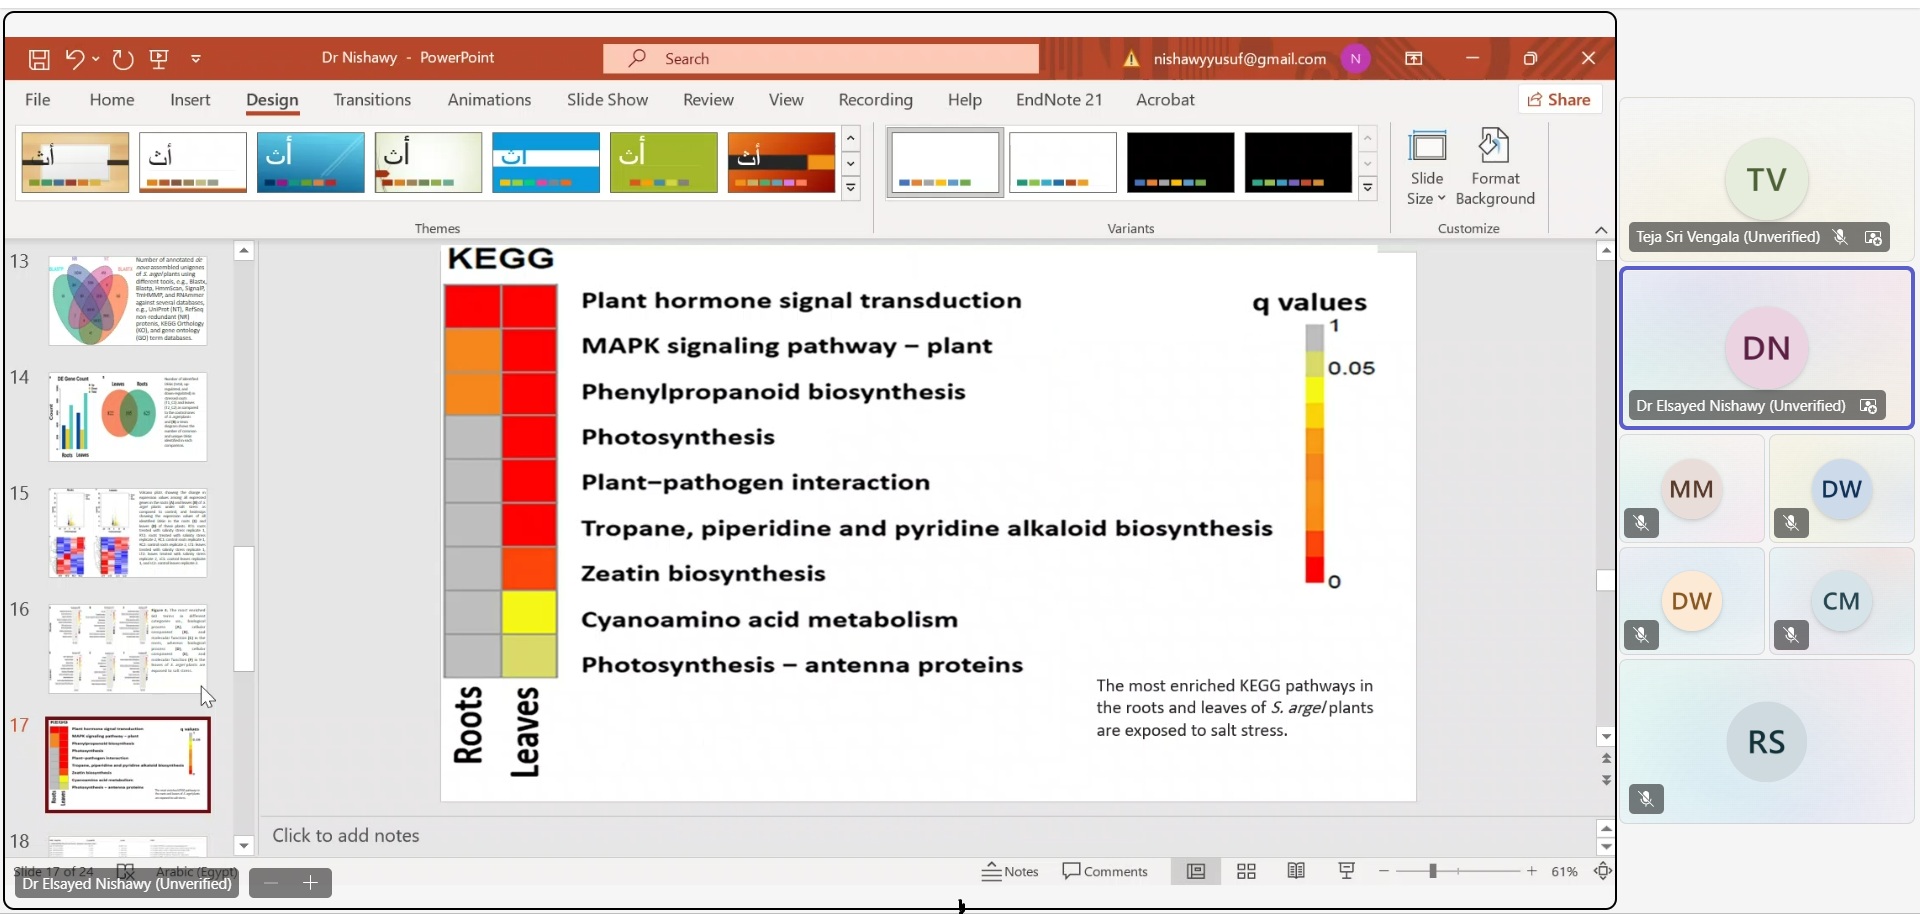Open the undo history dropdown arrow
This screenshot has width=1920, height=914.
[96, 59]
